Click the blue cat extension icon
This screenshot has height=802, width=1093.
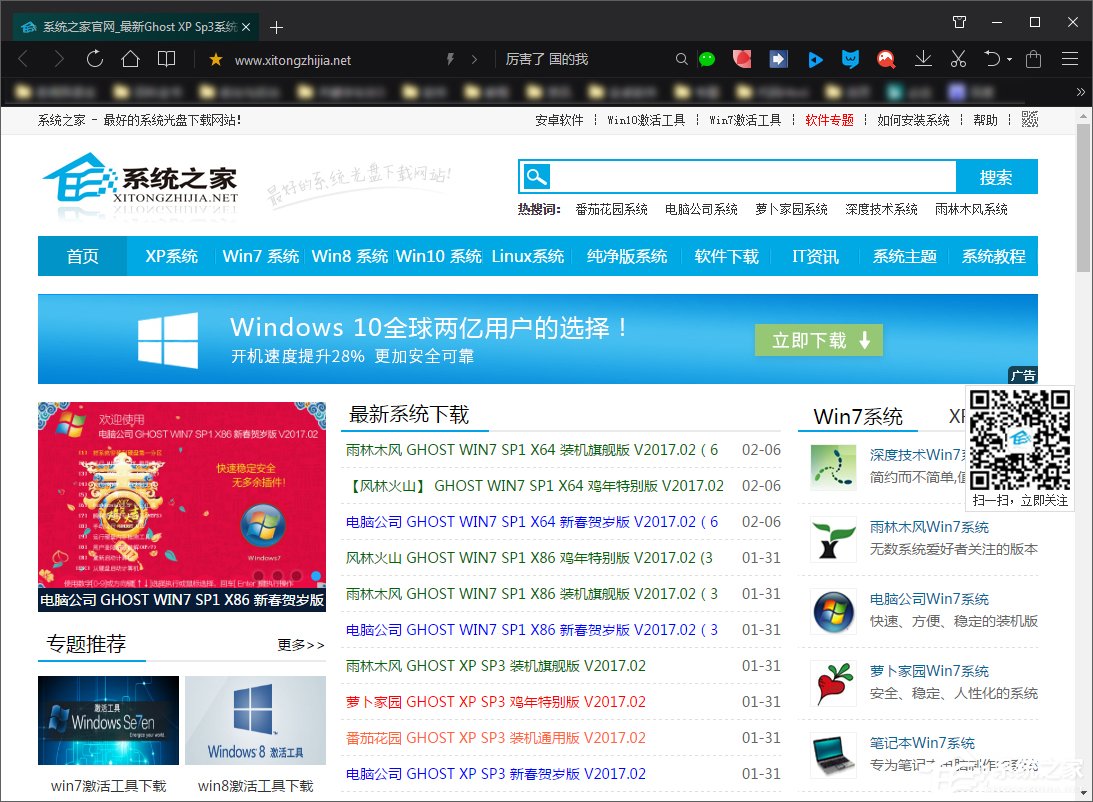851,59
